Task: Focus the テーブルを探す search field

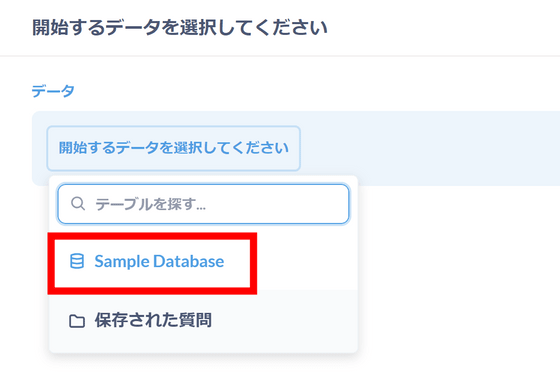Action: coord(203,204)
